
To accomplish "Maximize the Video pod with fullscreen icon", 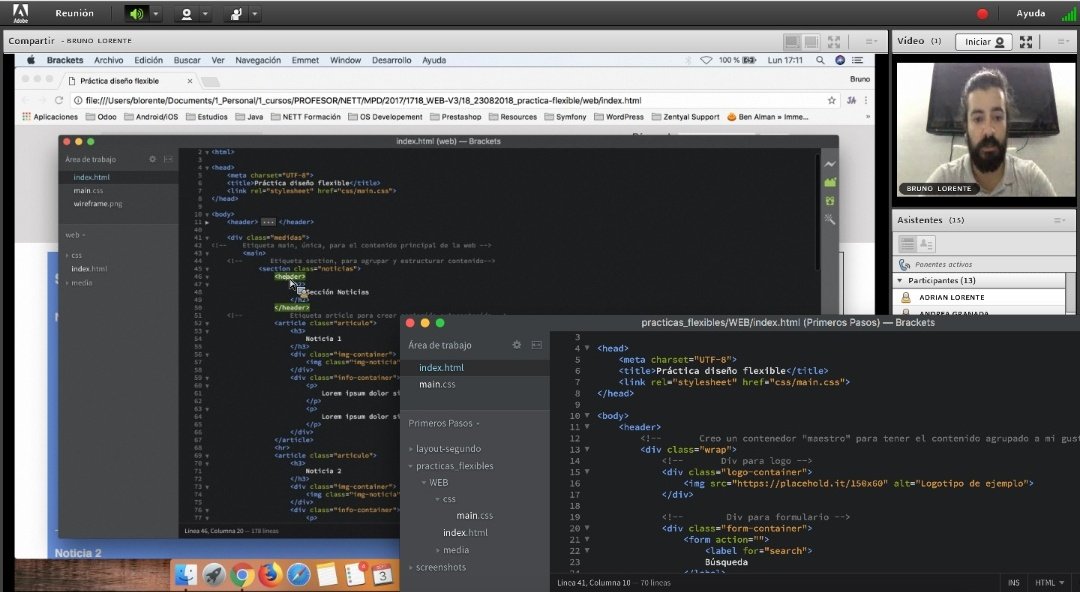I will tap(1026, 42).
